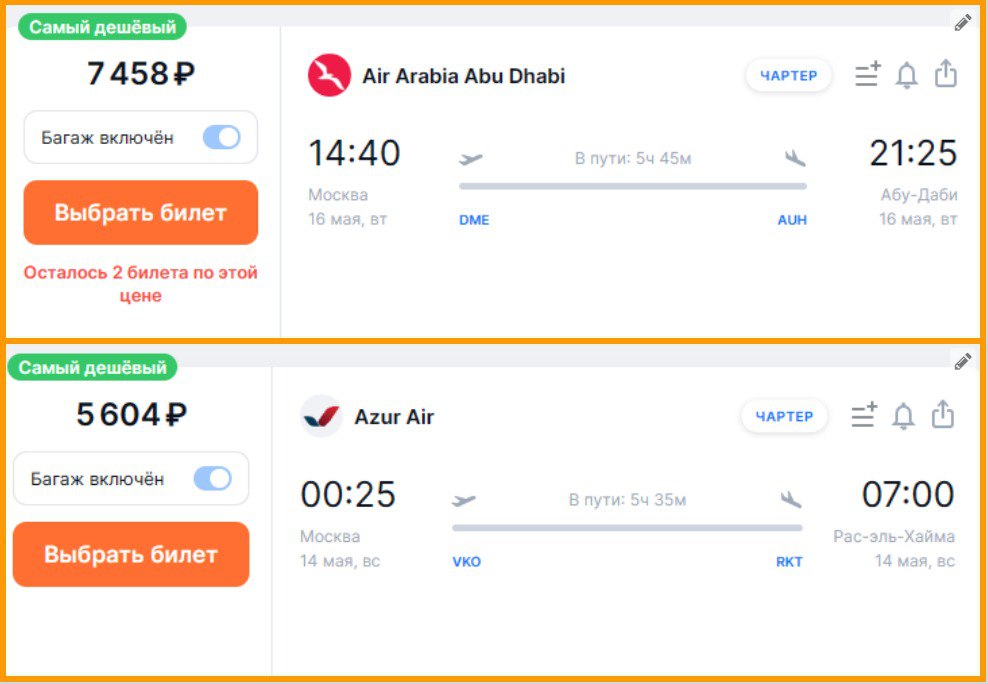Click the pencil edit icon on second card
Viewport: 988px width, 684px height.
[x=962, y=362]
